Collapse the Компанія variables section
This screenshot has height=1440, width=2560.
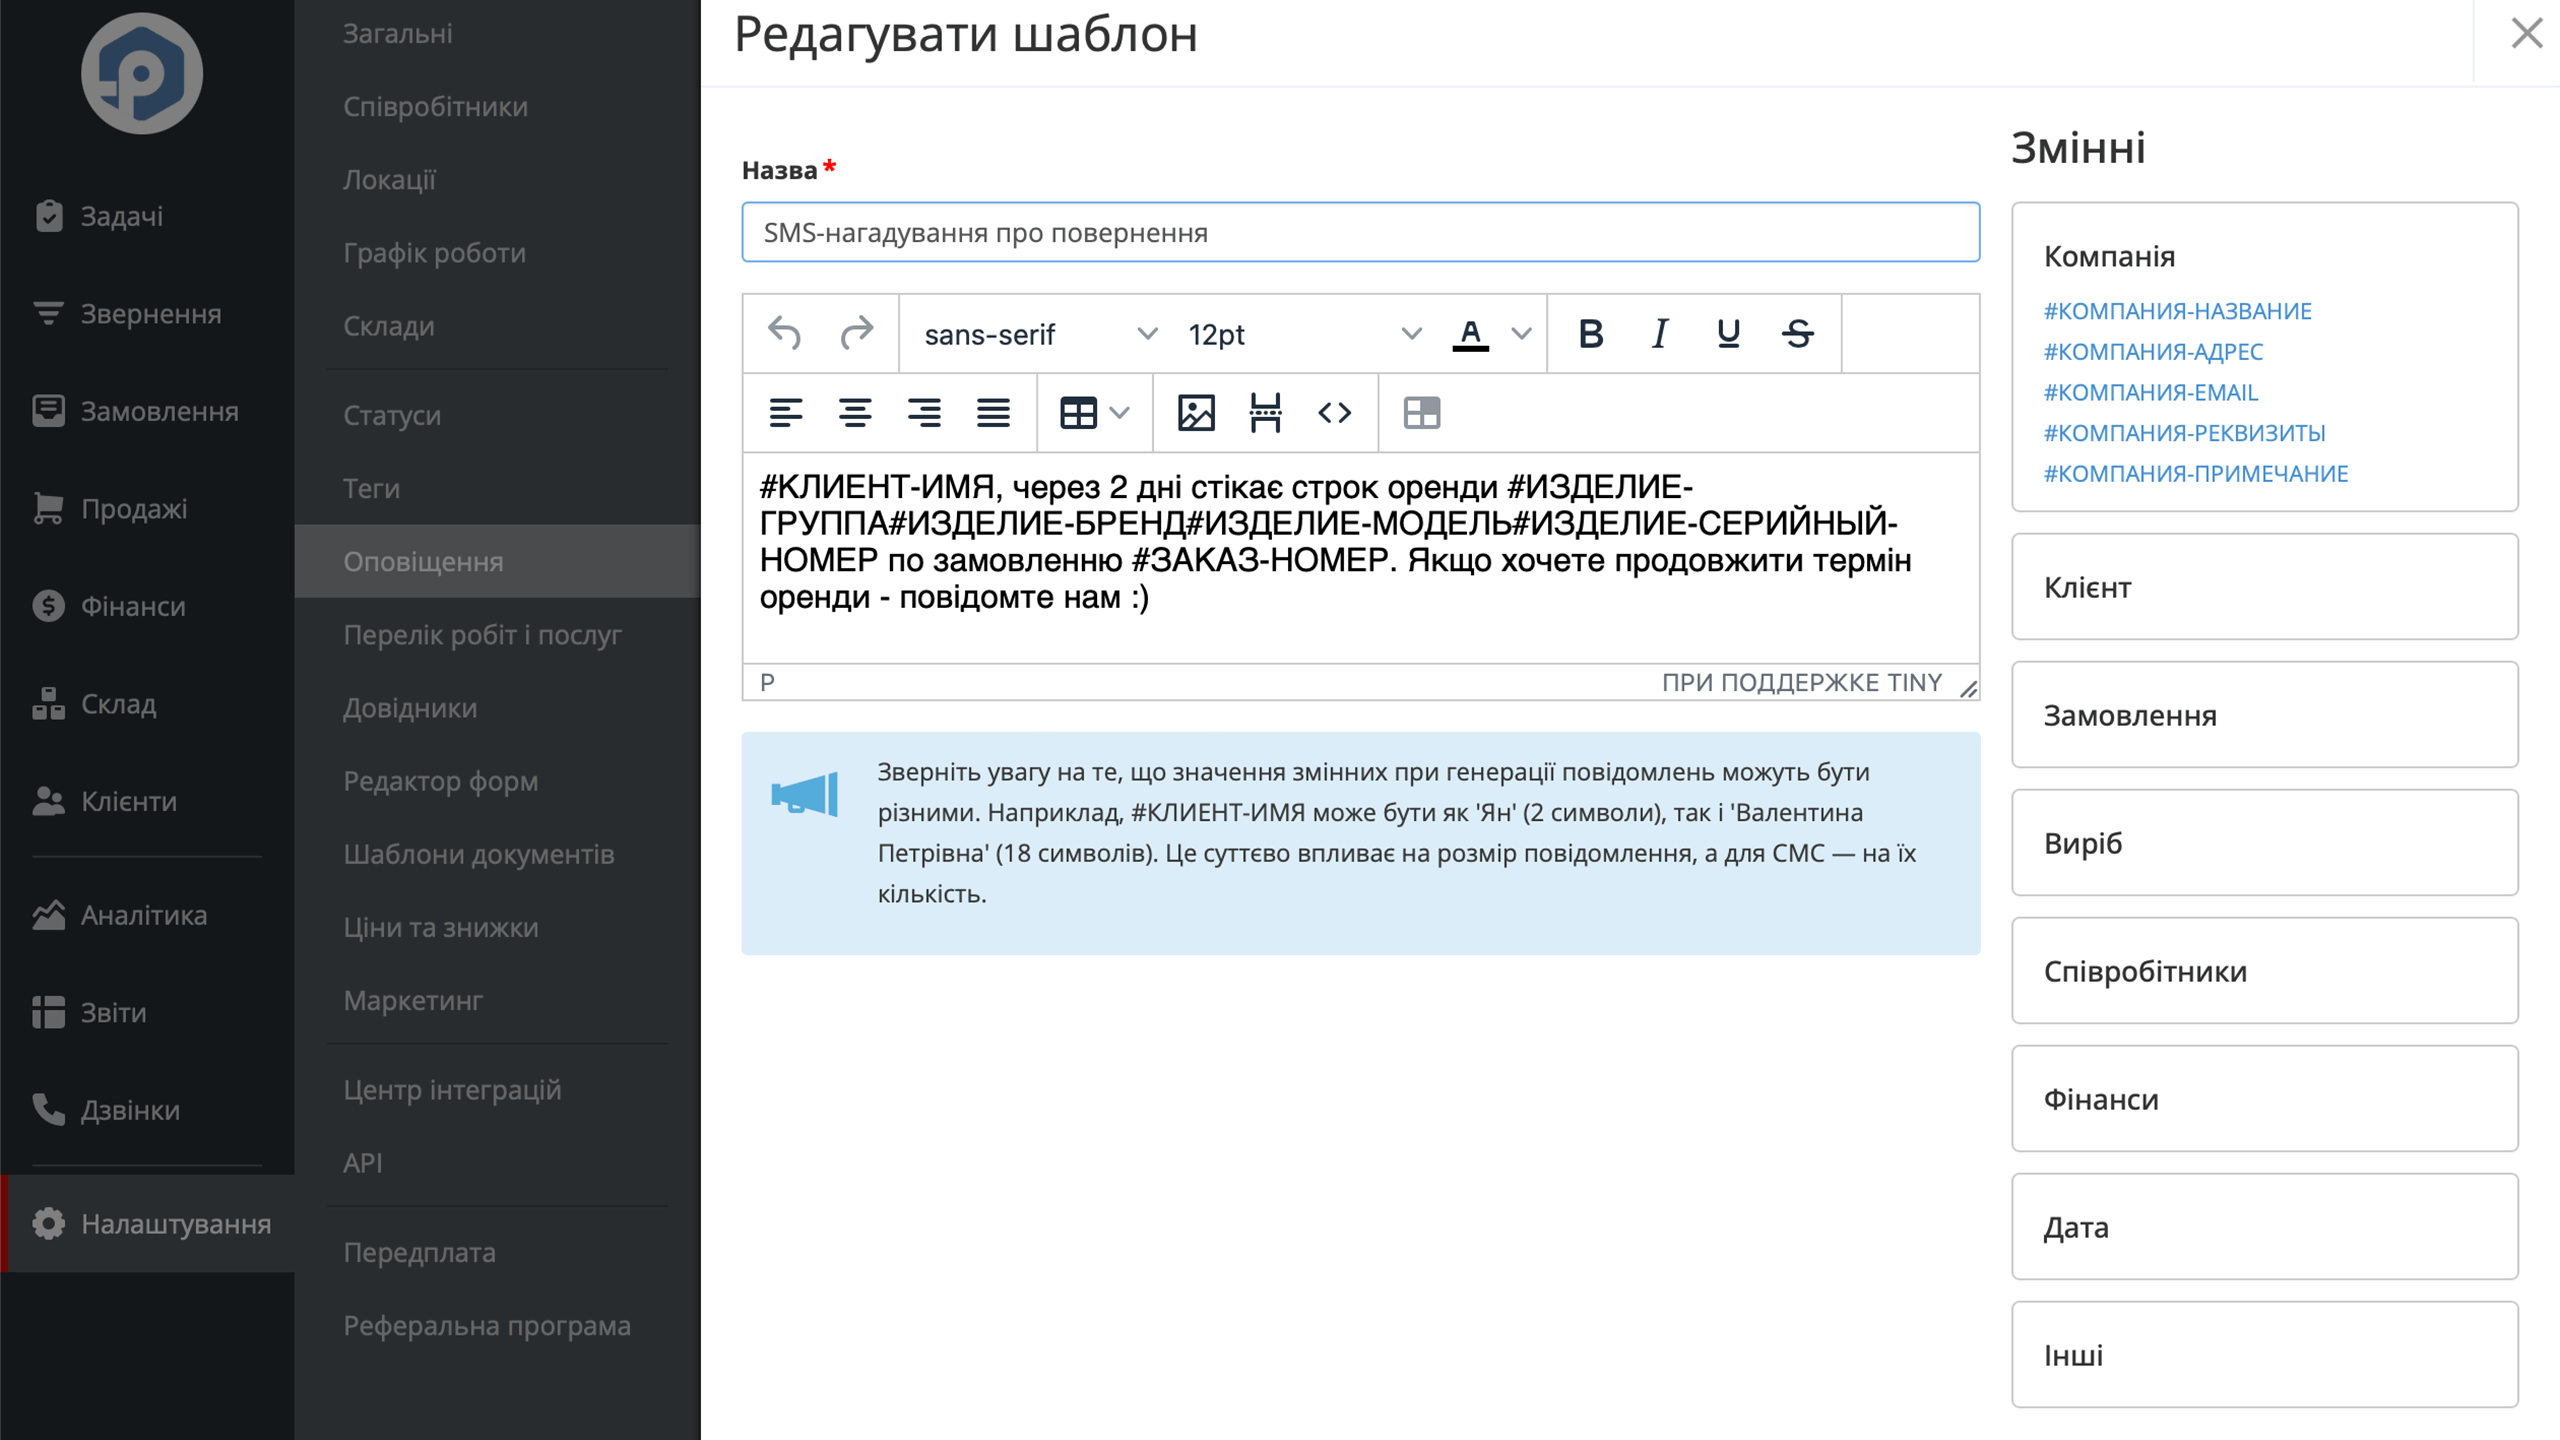coord(2109,256)
